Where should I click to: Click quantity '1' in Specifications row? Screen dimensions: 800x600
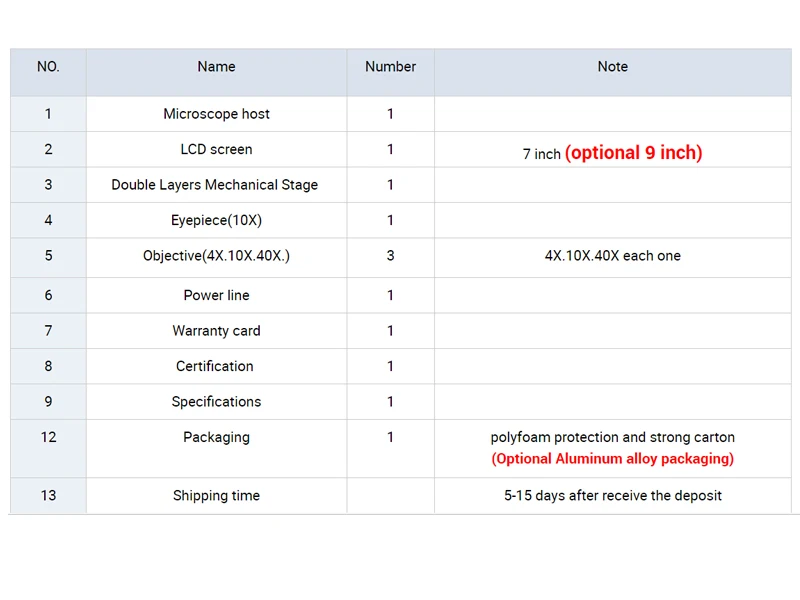pos(390,402)
